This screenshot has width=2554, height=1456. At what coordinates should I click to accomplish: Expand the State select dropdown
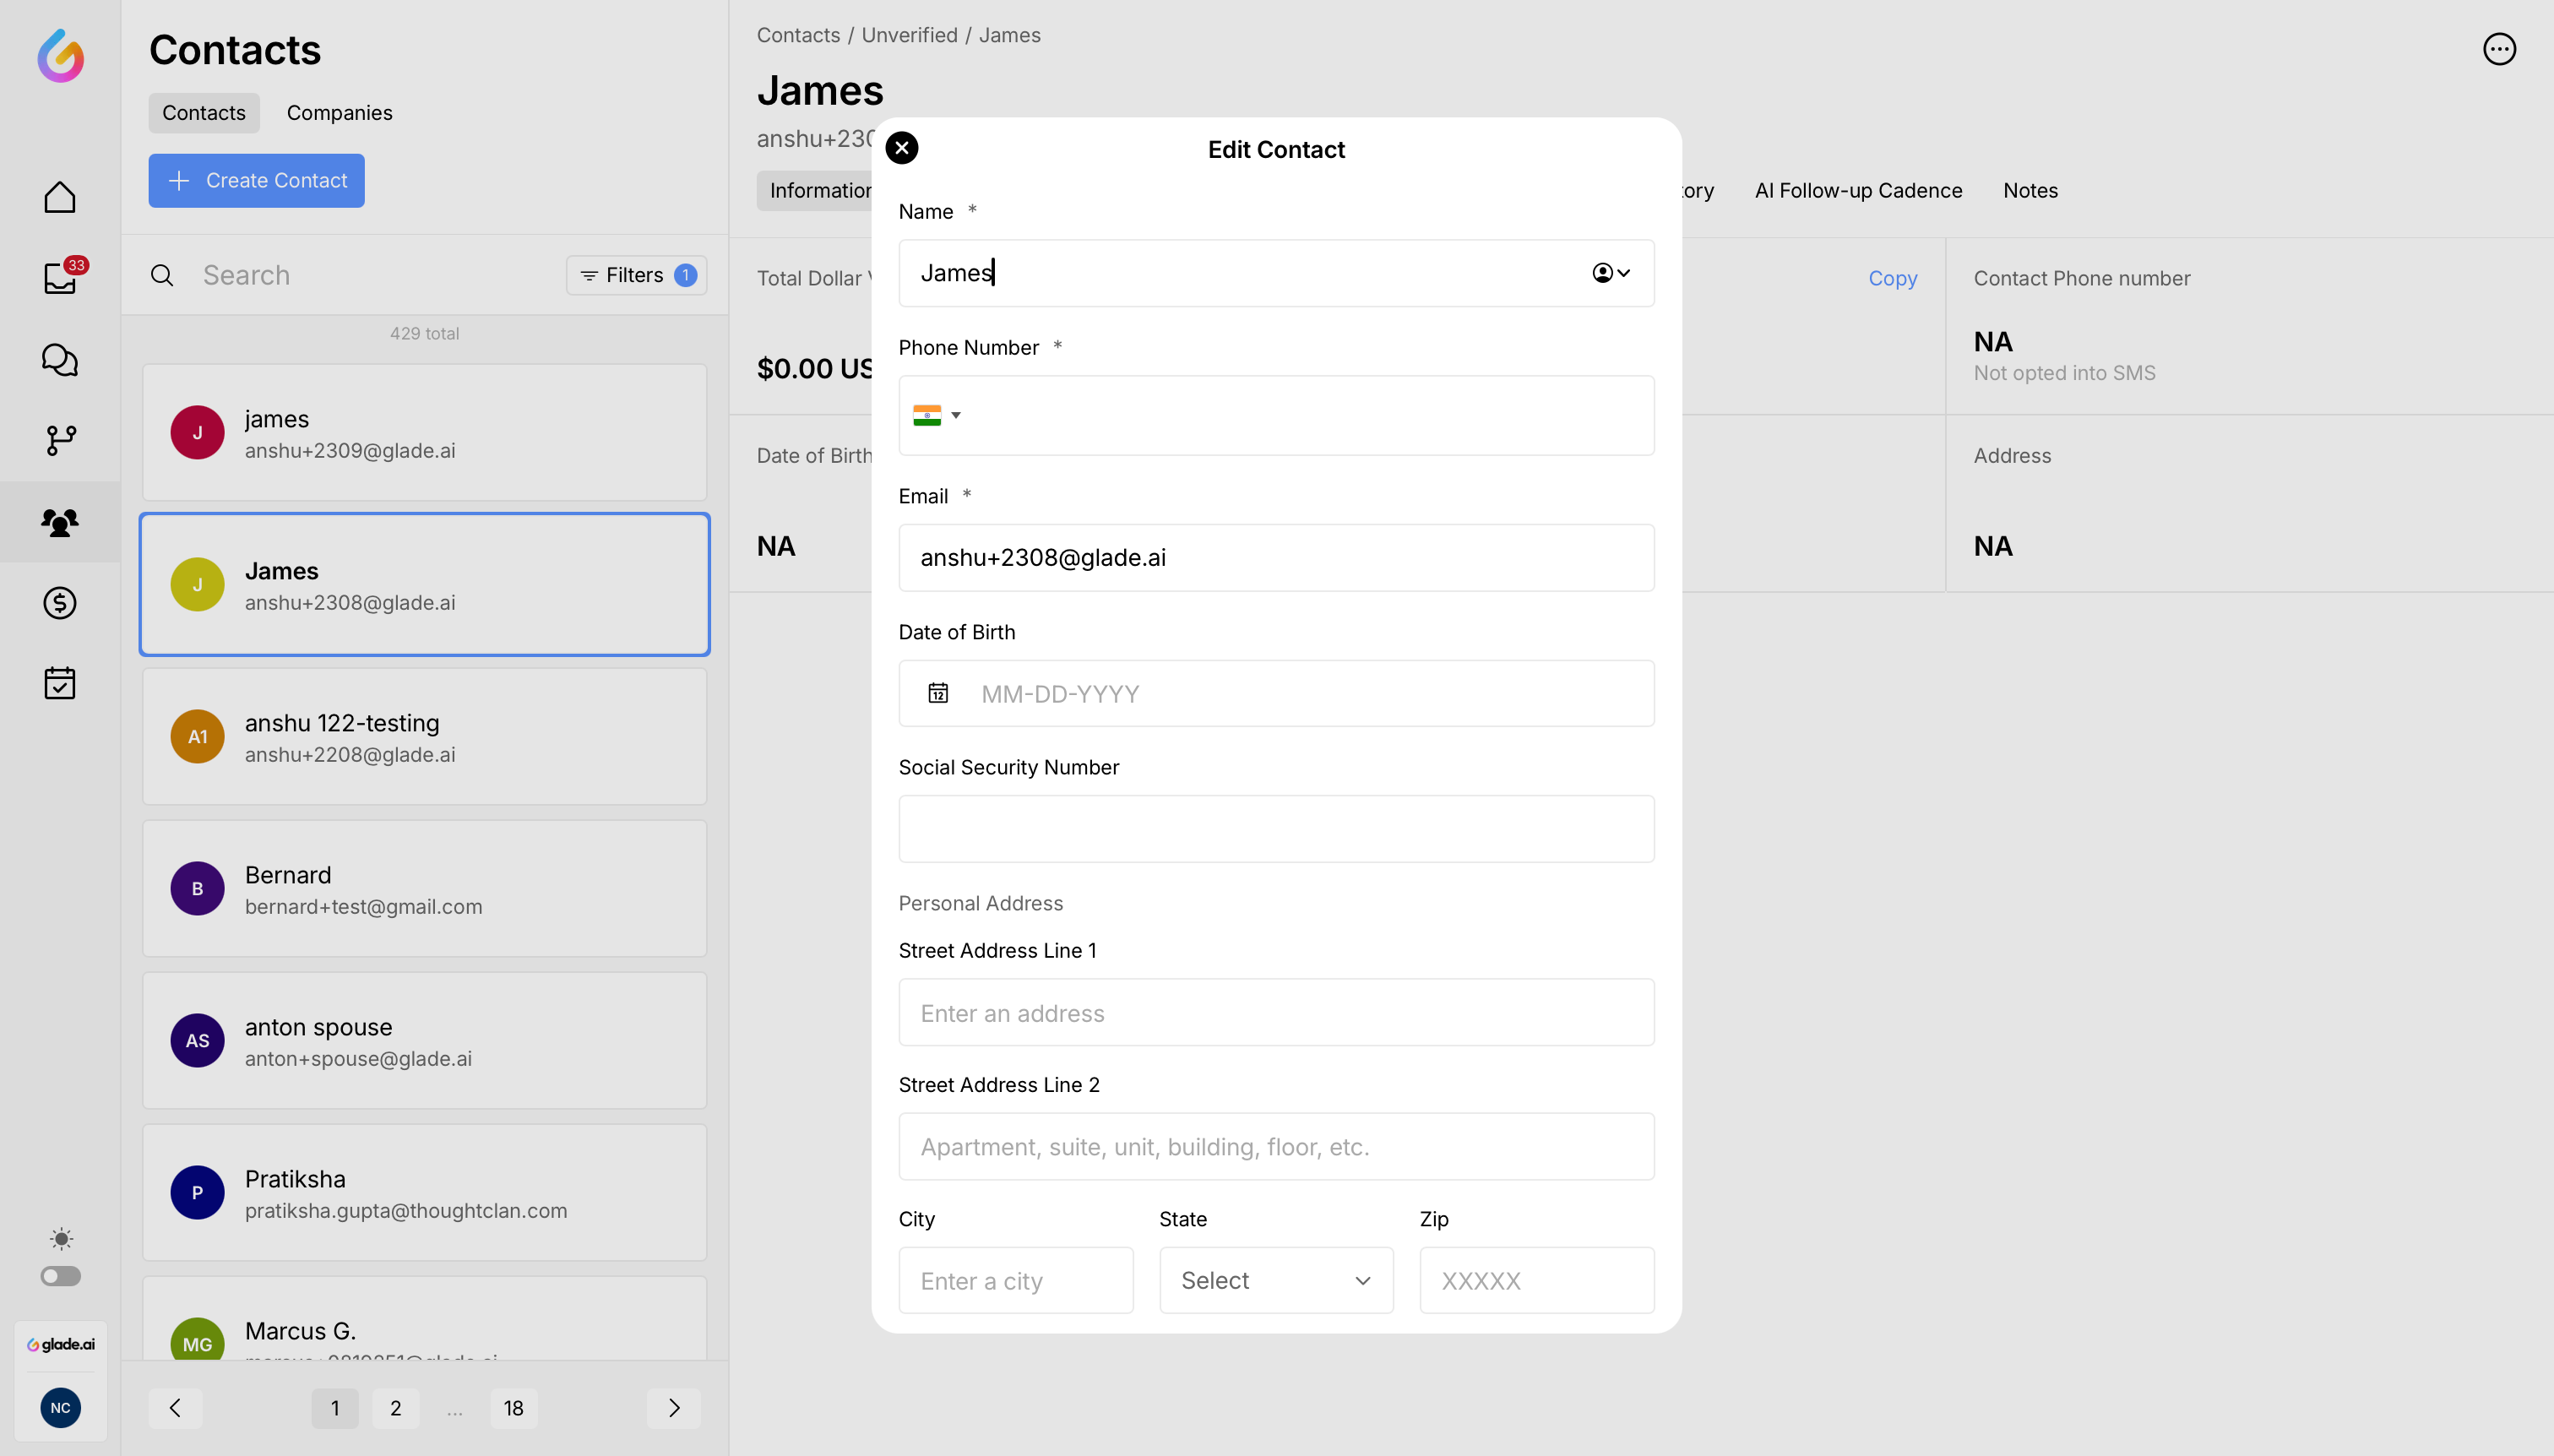click(1275, 1280)
